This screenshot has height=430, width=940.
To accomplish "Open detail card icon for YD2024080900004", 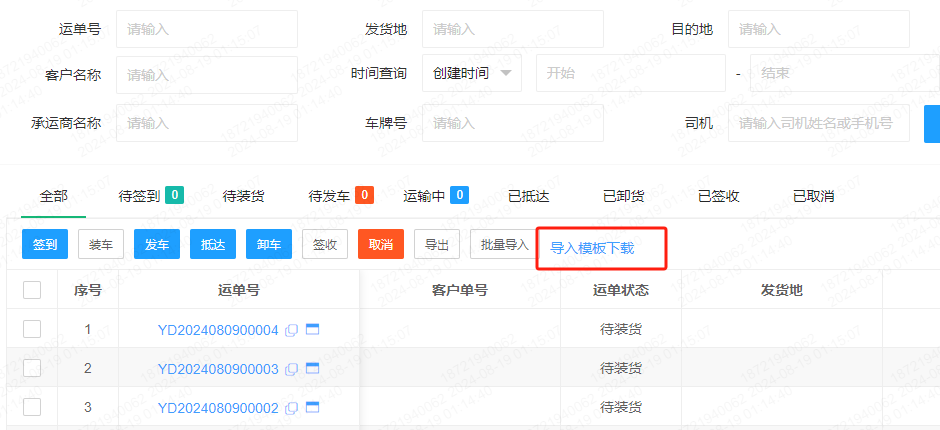I will click(312, 329).
